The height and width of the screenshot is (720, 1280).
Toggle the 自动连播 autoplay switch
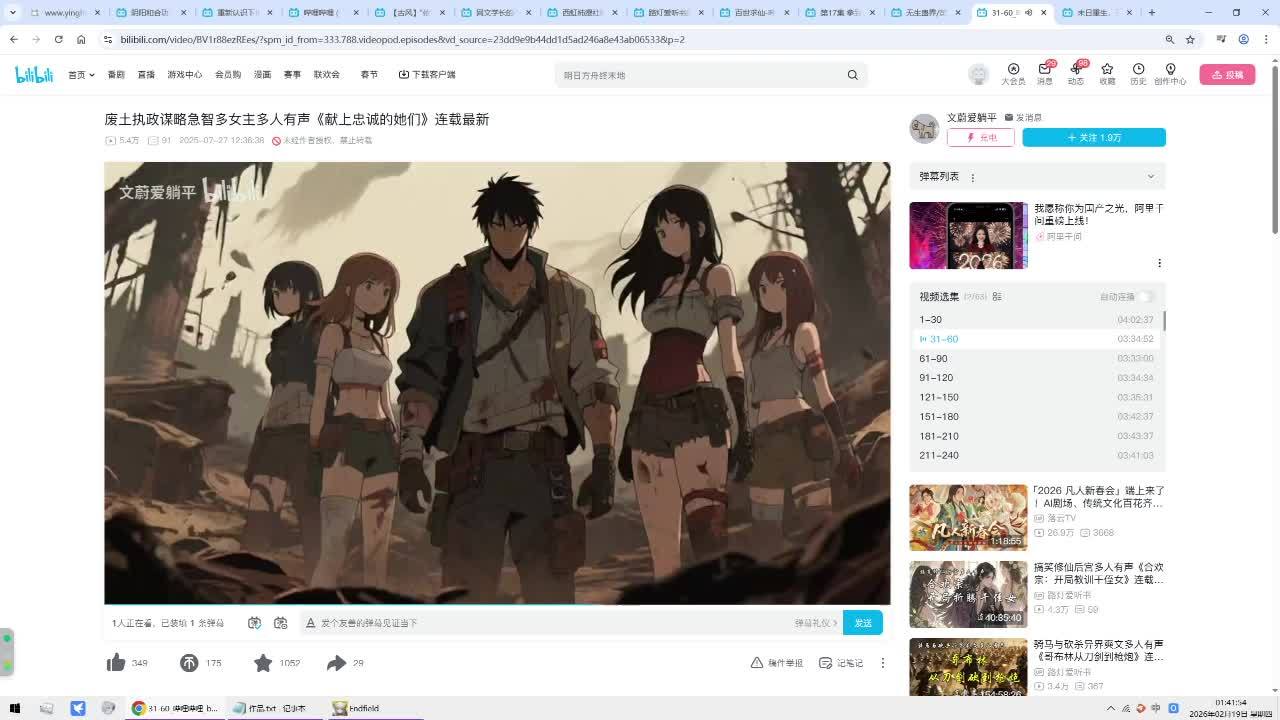pos(1145,297)
